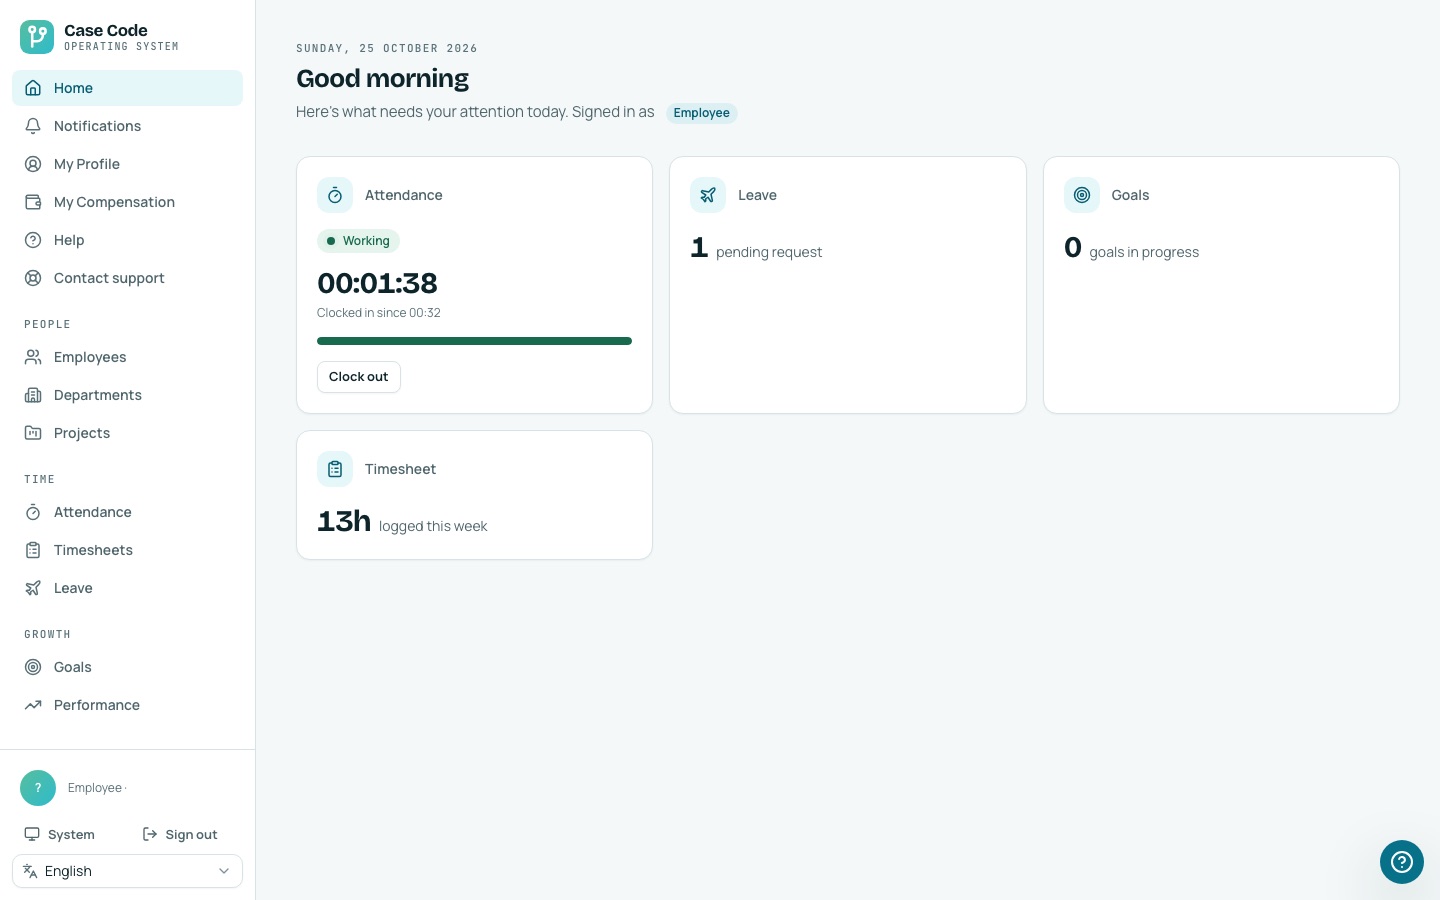Open the Projects menu item

coord(127,433)
